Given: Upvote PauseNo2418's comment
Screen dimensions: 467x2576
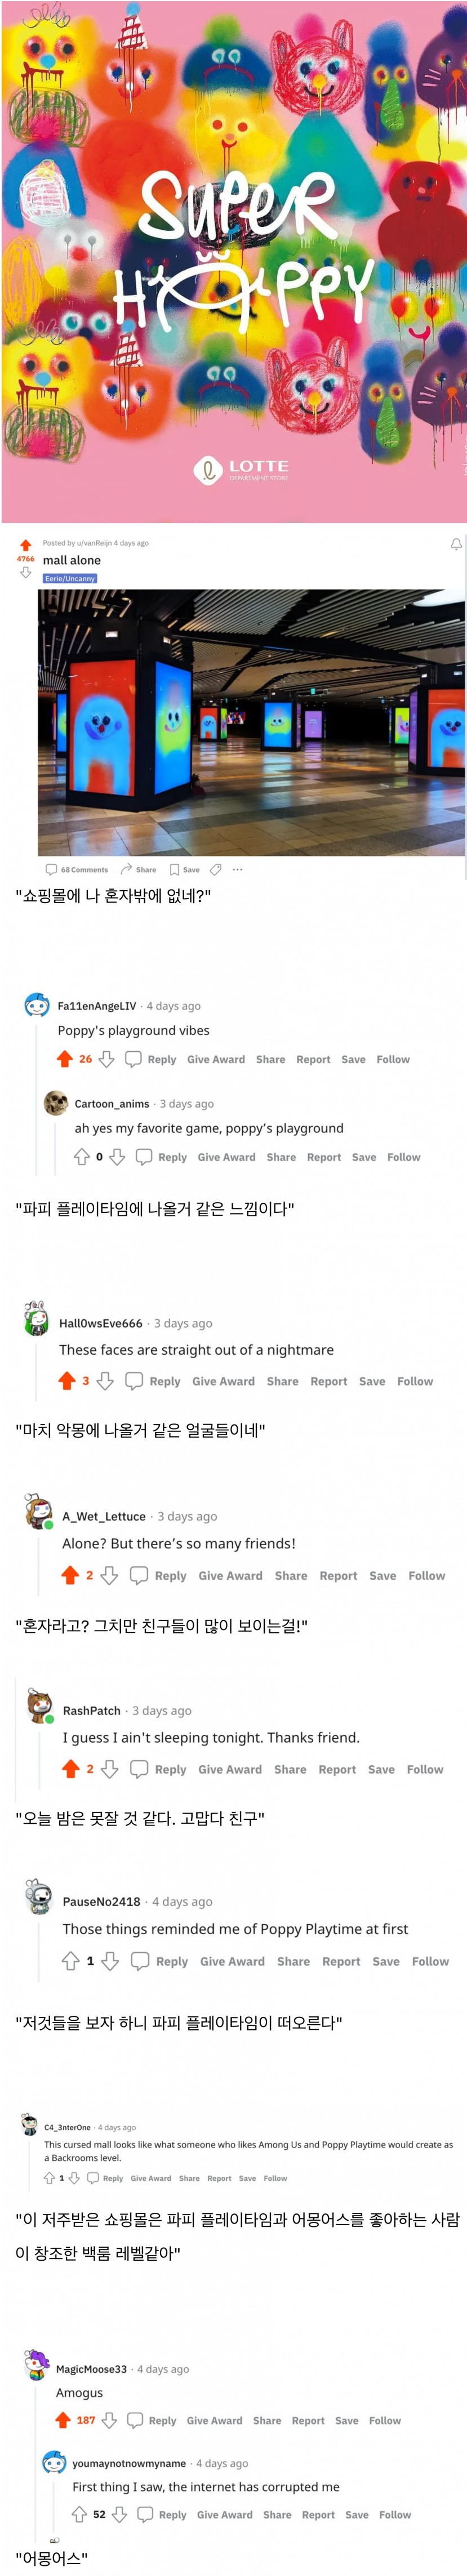Looking at the screenshot, I should [x=71, y=1961].
